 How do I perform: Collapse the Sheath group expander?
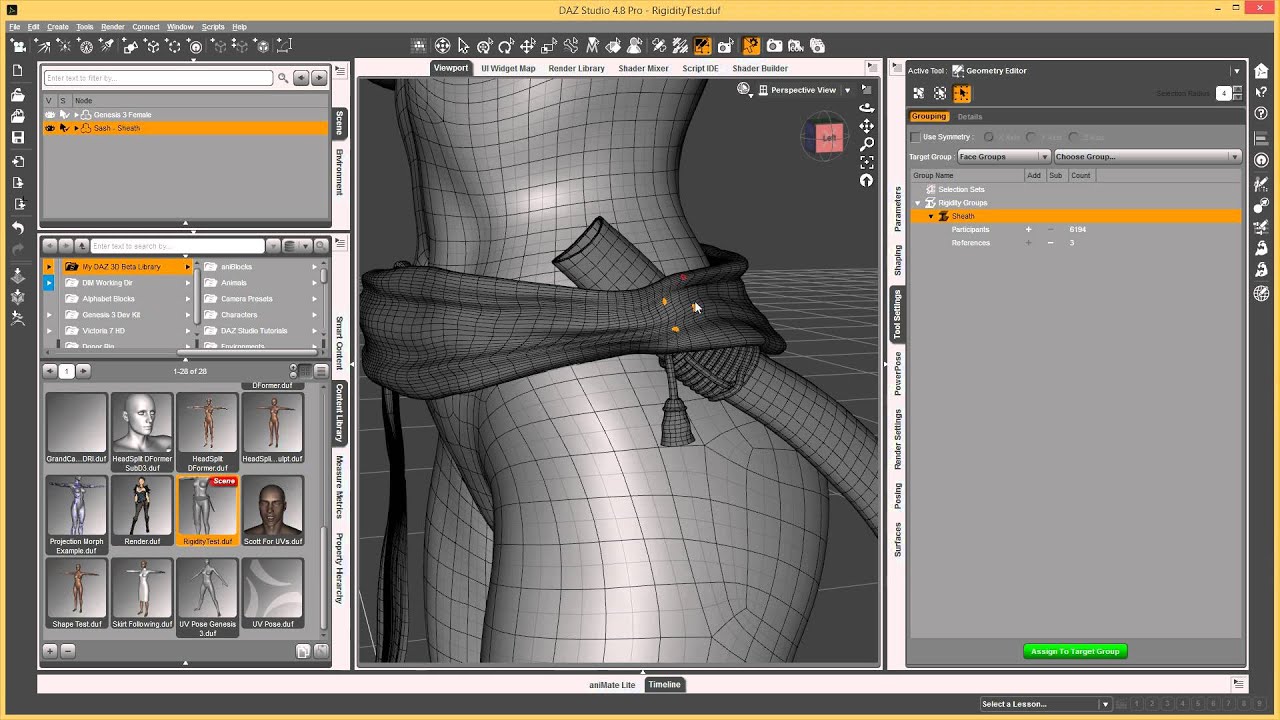pyautogui.click(x=931, y=216)
